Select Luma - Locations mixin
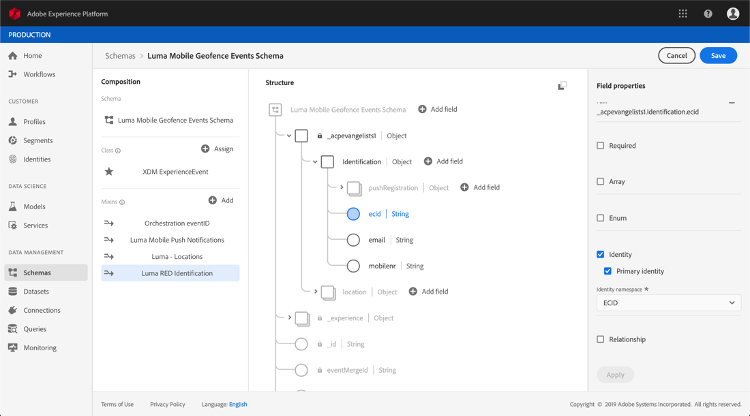Screen dimensions: 750x416 170,257
